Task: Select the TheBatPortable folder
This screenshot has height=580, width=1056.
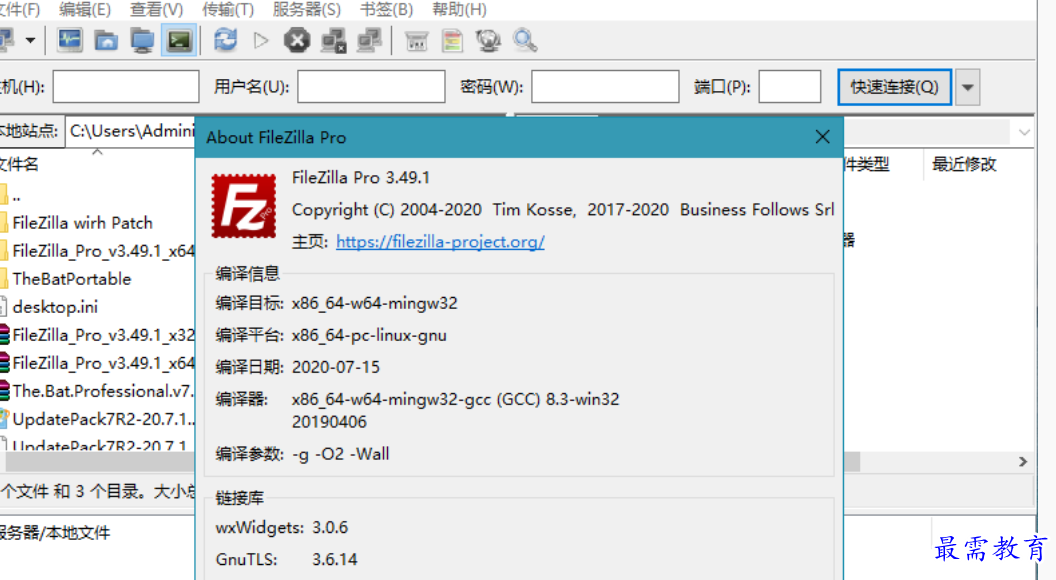Action: pos(71,279)
